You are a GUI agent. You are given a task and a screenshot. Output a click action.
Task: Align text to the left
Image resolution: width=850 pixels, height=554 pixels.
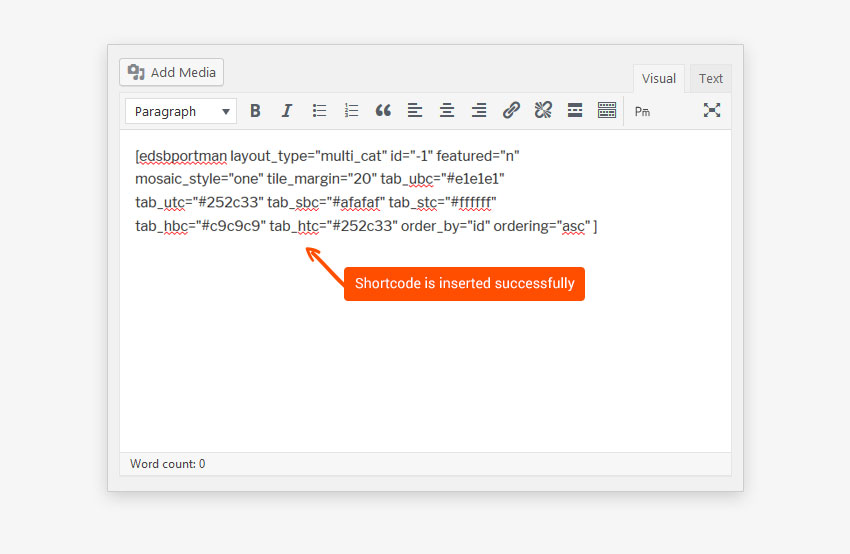[x=415, y=111]
